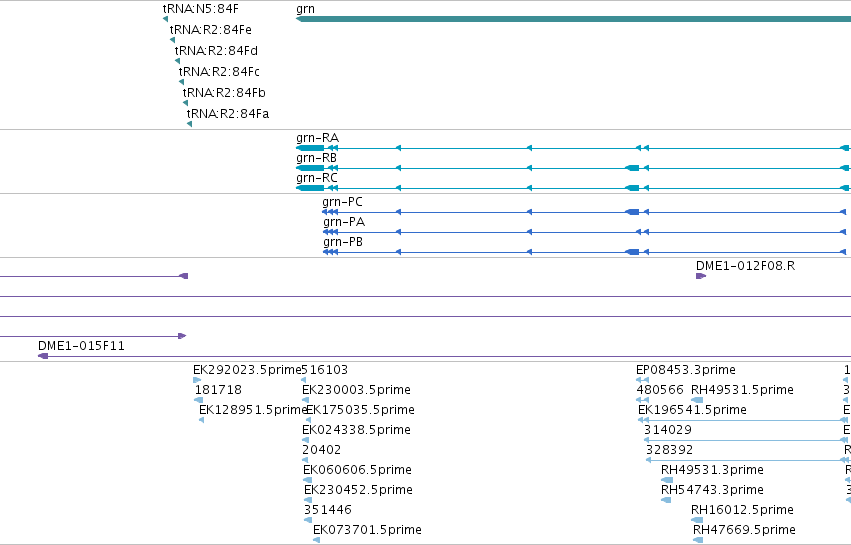
Task: Click the tRNA:N5:84F gene label
Action: pos(201,9)
